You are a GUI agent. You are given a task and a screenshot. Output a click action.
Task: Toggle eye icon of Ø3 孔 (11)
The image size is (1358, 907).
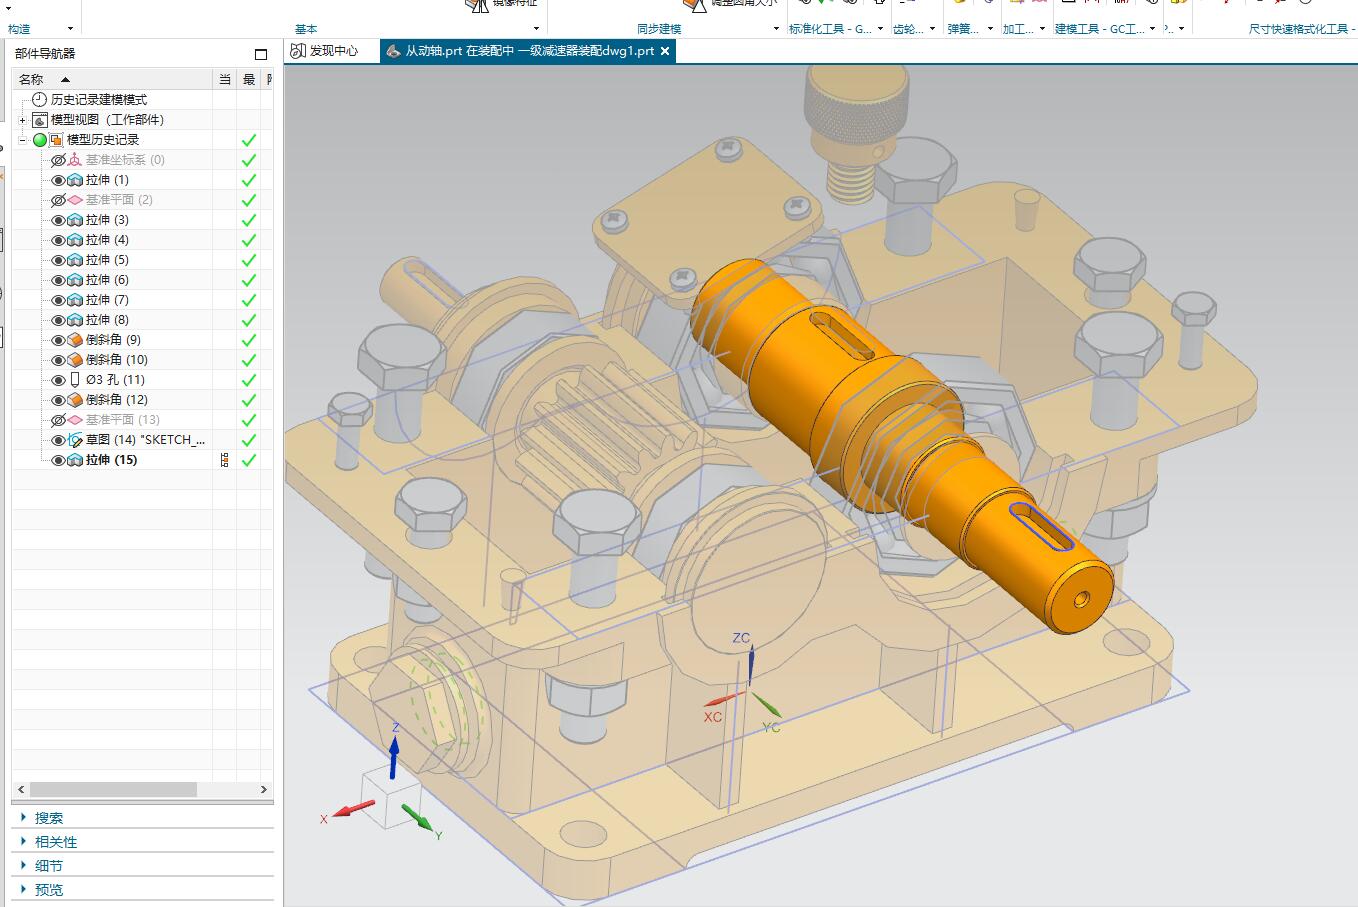58,380
